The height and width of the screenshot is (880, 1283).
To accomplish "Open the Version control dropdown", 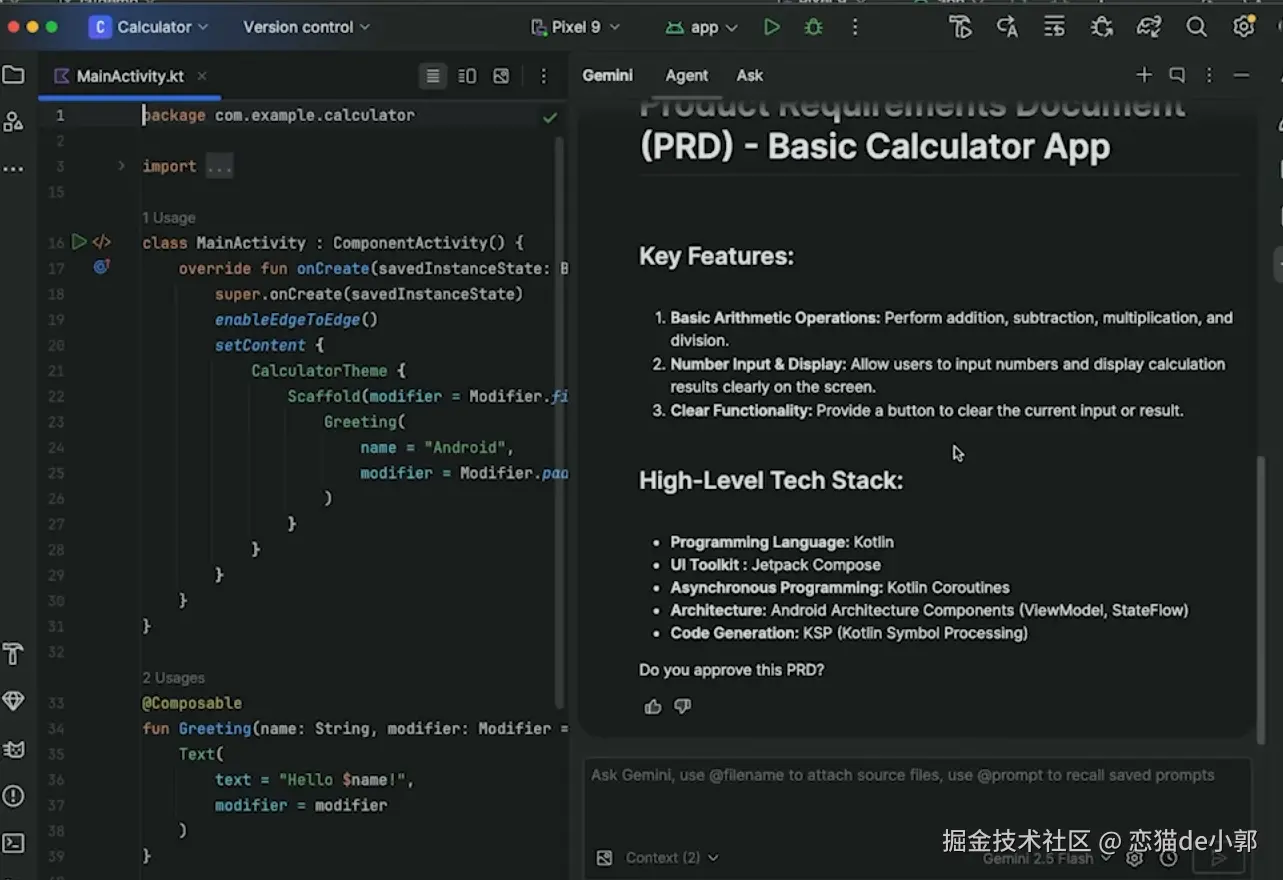I will 306,27.
